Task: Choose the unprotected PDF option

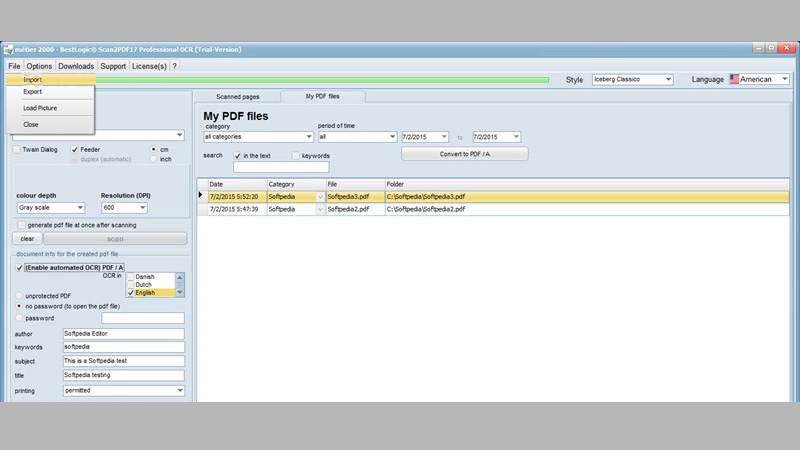Action: [18, 295]
